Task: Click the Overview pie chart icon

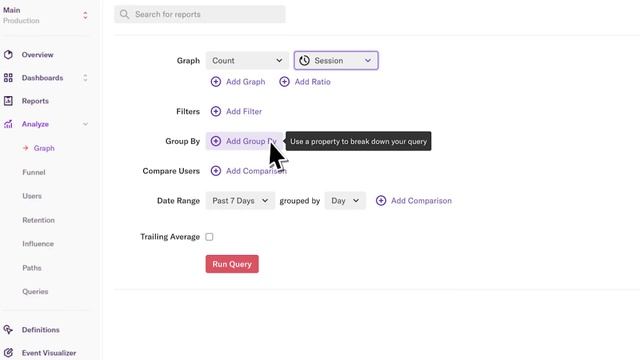Action: (x=8, y=55)
